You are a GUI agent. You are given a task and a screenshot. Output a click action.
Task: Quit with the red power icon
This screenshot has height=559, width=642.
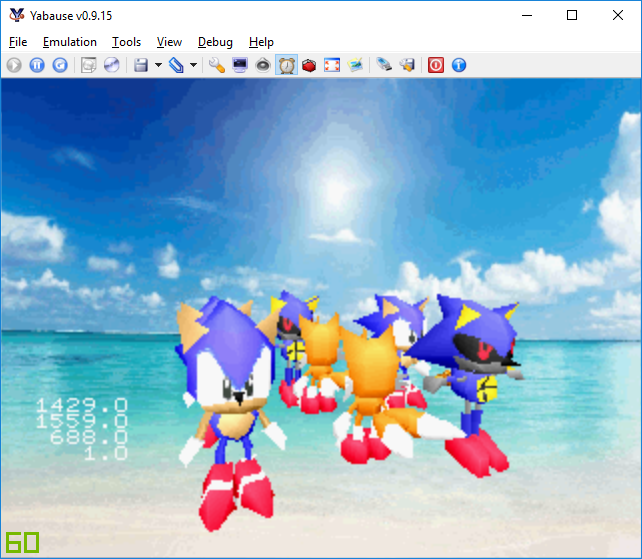[436, 65]
